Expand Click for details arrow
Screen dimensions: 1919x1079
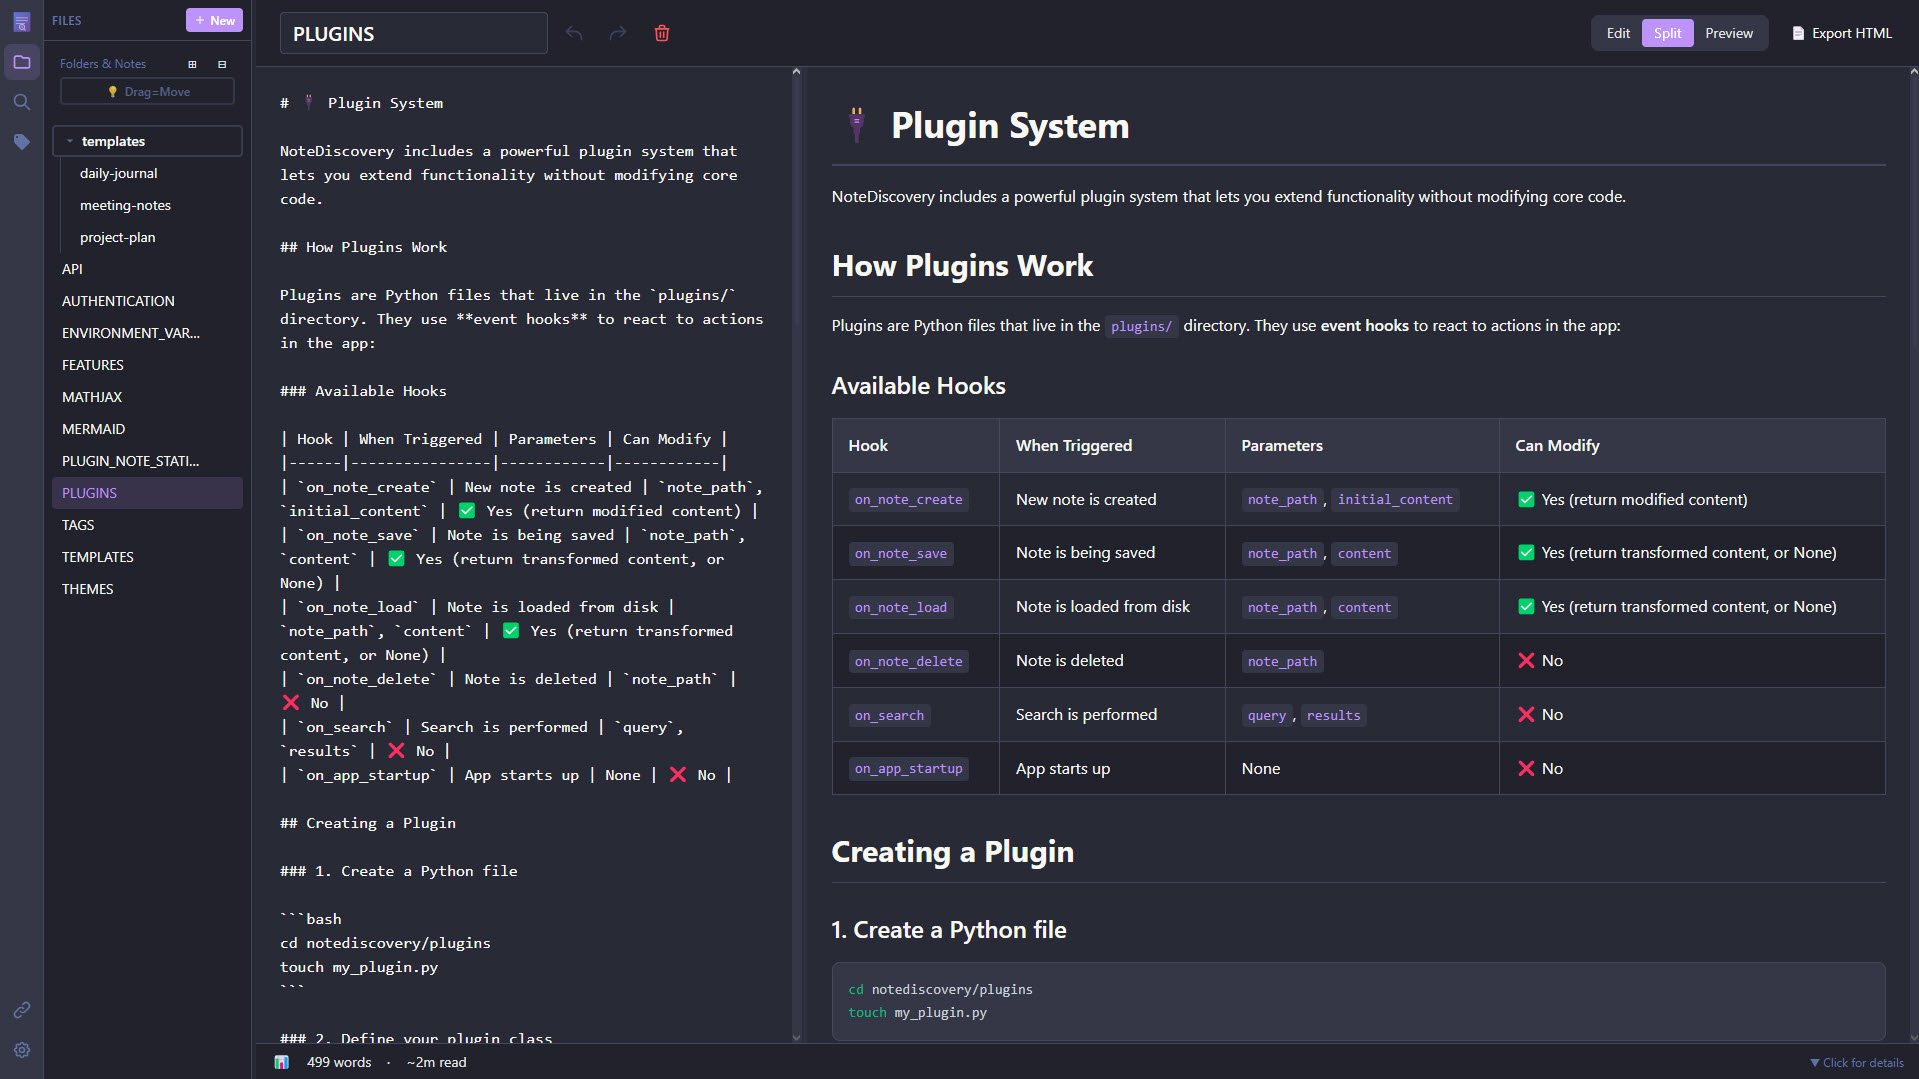[1814, 1062]
